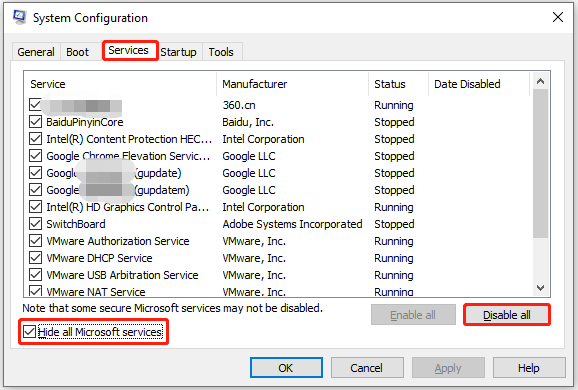Click the scrollbar down arrow
578x390 pixels.
(x=540, y=288)
